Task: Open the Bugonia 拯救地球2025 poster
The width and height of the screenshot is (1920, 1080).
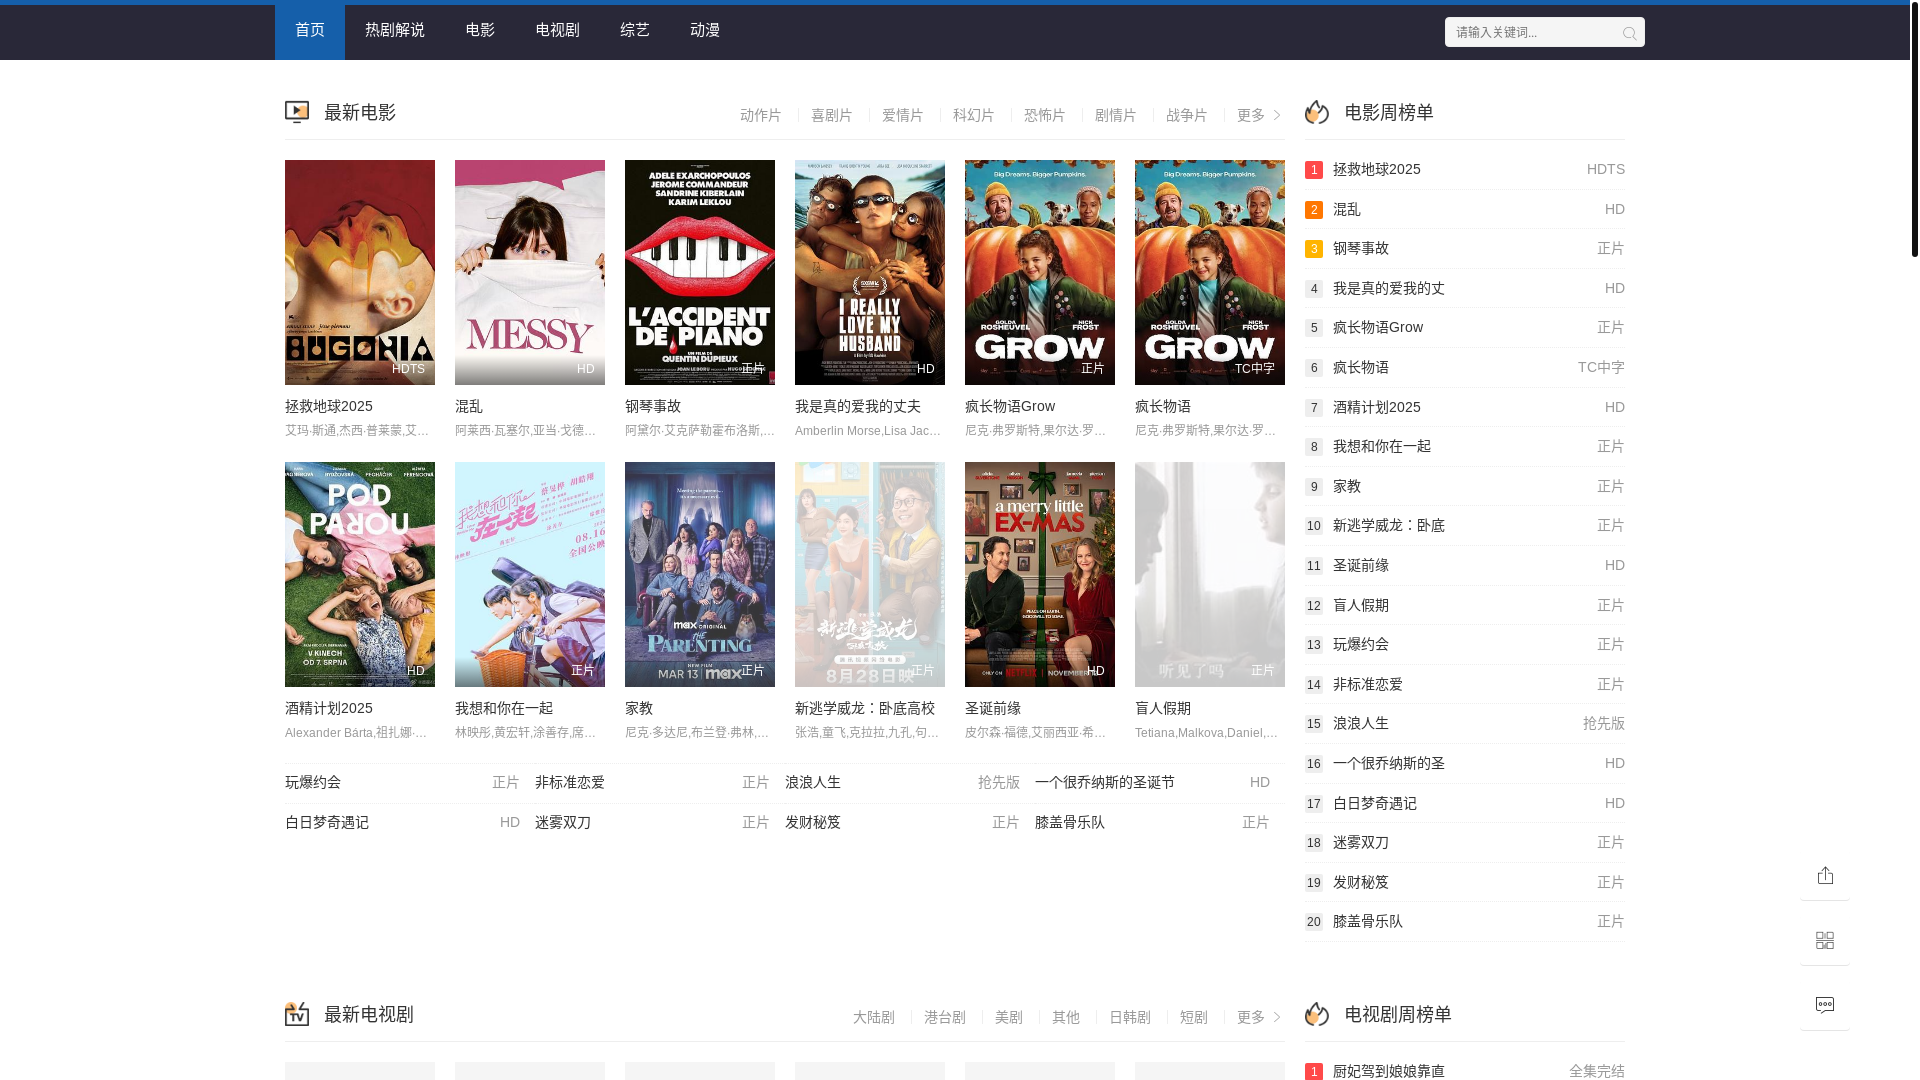Action: 360,272
